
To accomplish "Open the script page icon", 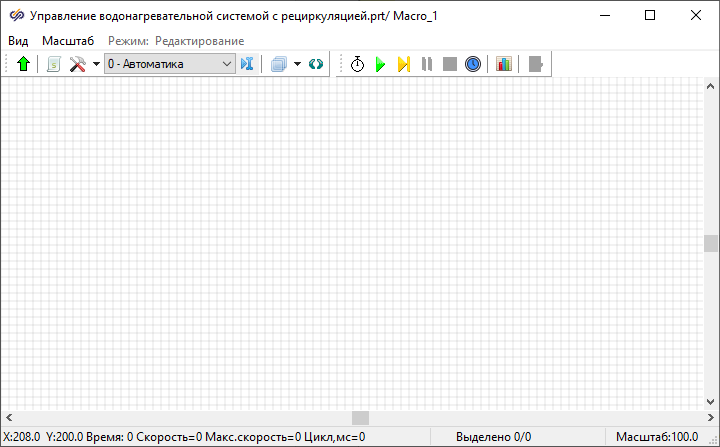I will [54, 64].
